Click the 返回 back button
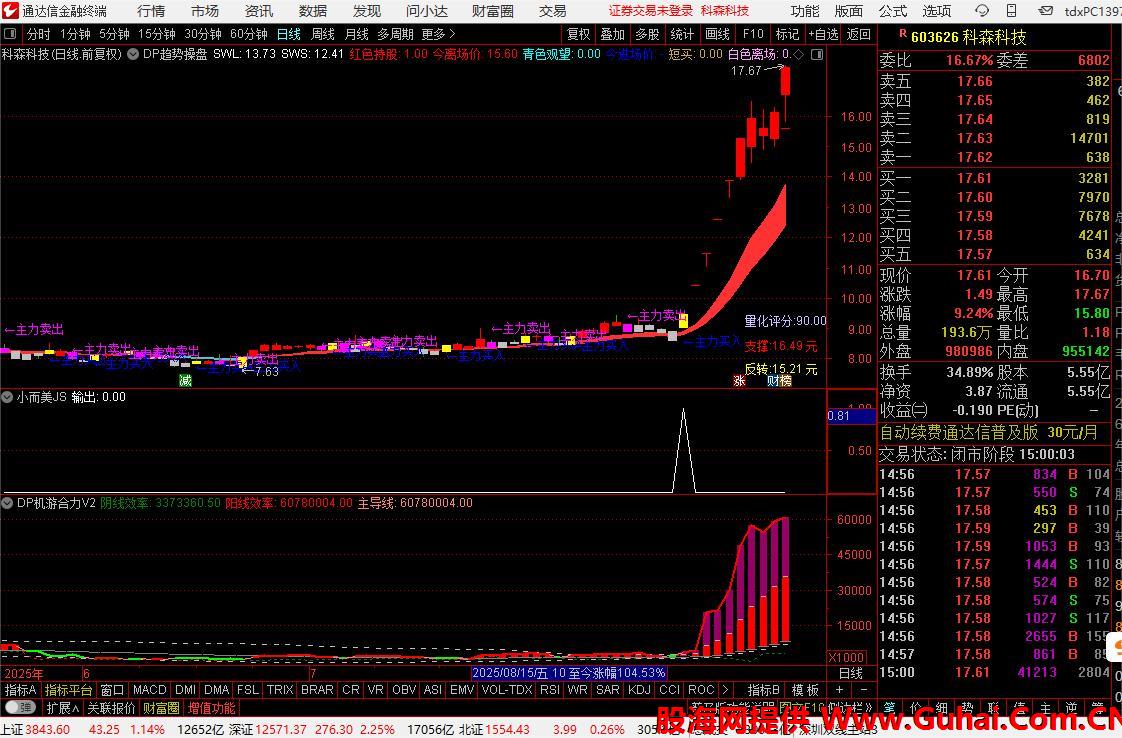The width and height of the screenshot is (1122, 738). pos(859,34)
